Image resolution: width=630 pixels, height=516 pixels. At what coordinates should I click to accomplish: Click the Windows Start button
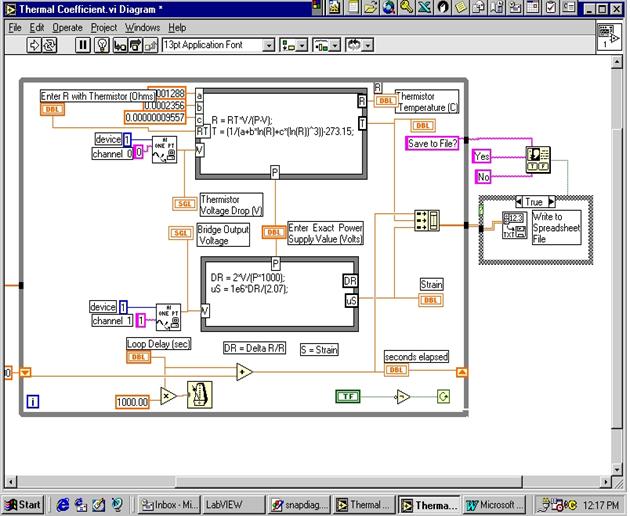coord(23,505)
